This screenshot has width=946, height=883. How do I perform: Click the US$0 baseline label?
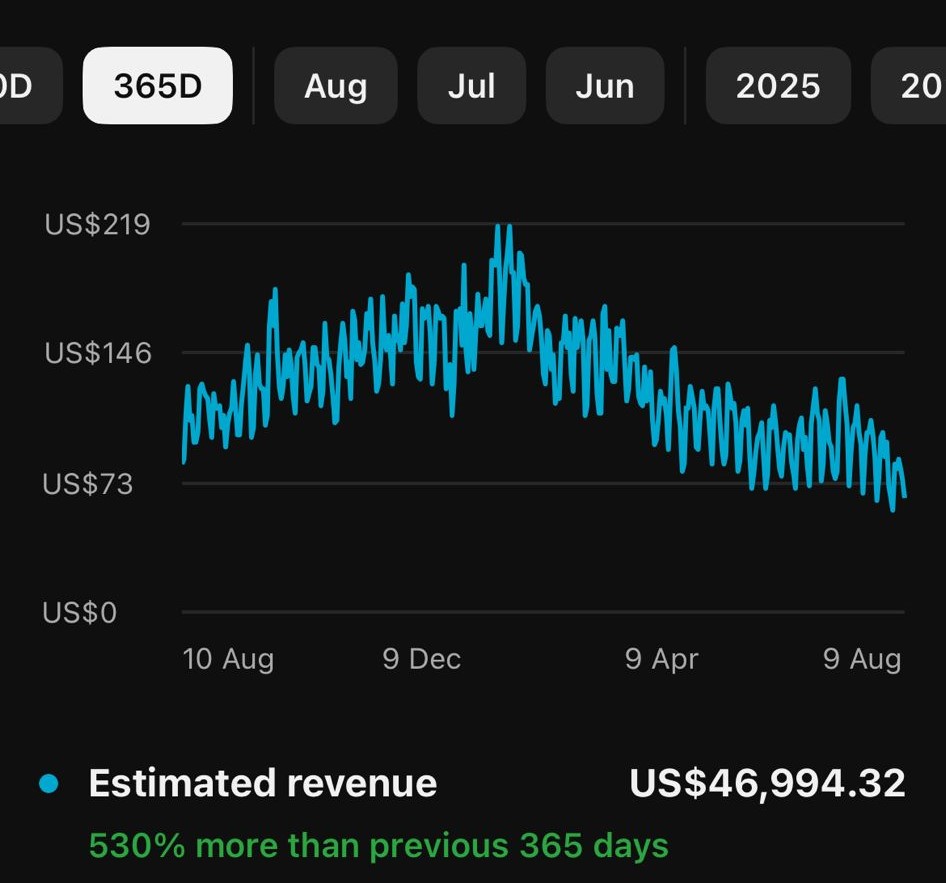coord(78,613)
